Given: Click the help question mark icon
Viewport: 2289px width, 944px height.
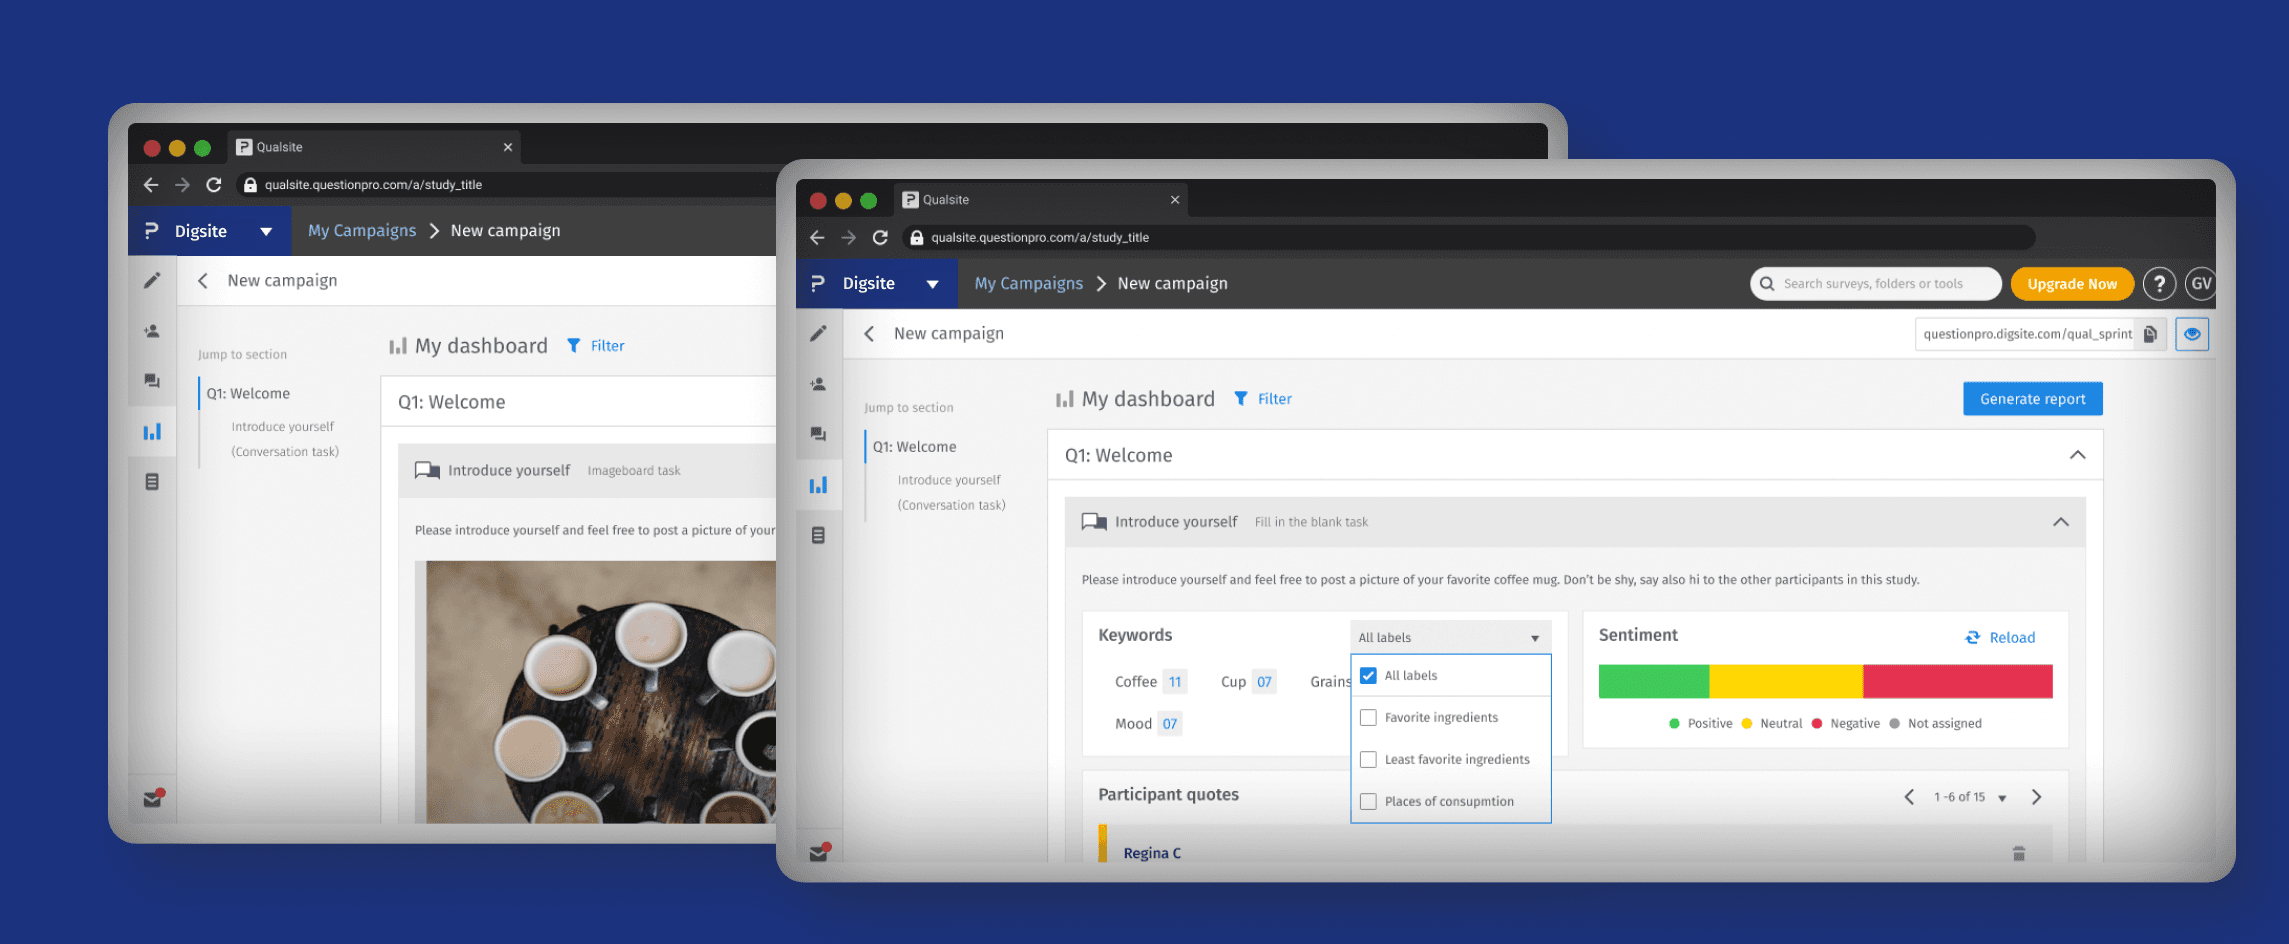Looking at the screenshot, I should click(2159, 284).
